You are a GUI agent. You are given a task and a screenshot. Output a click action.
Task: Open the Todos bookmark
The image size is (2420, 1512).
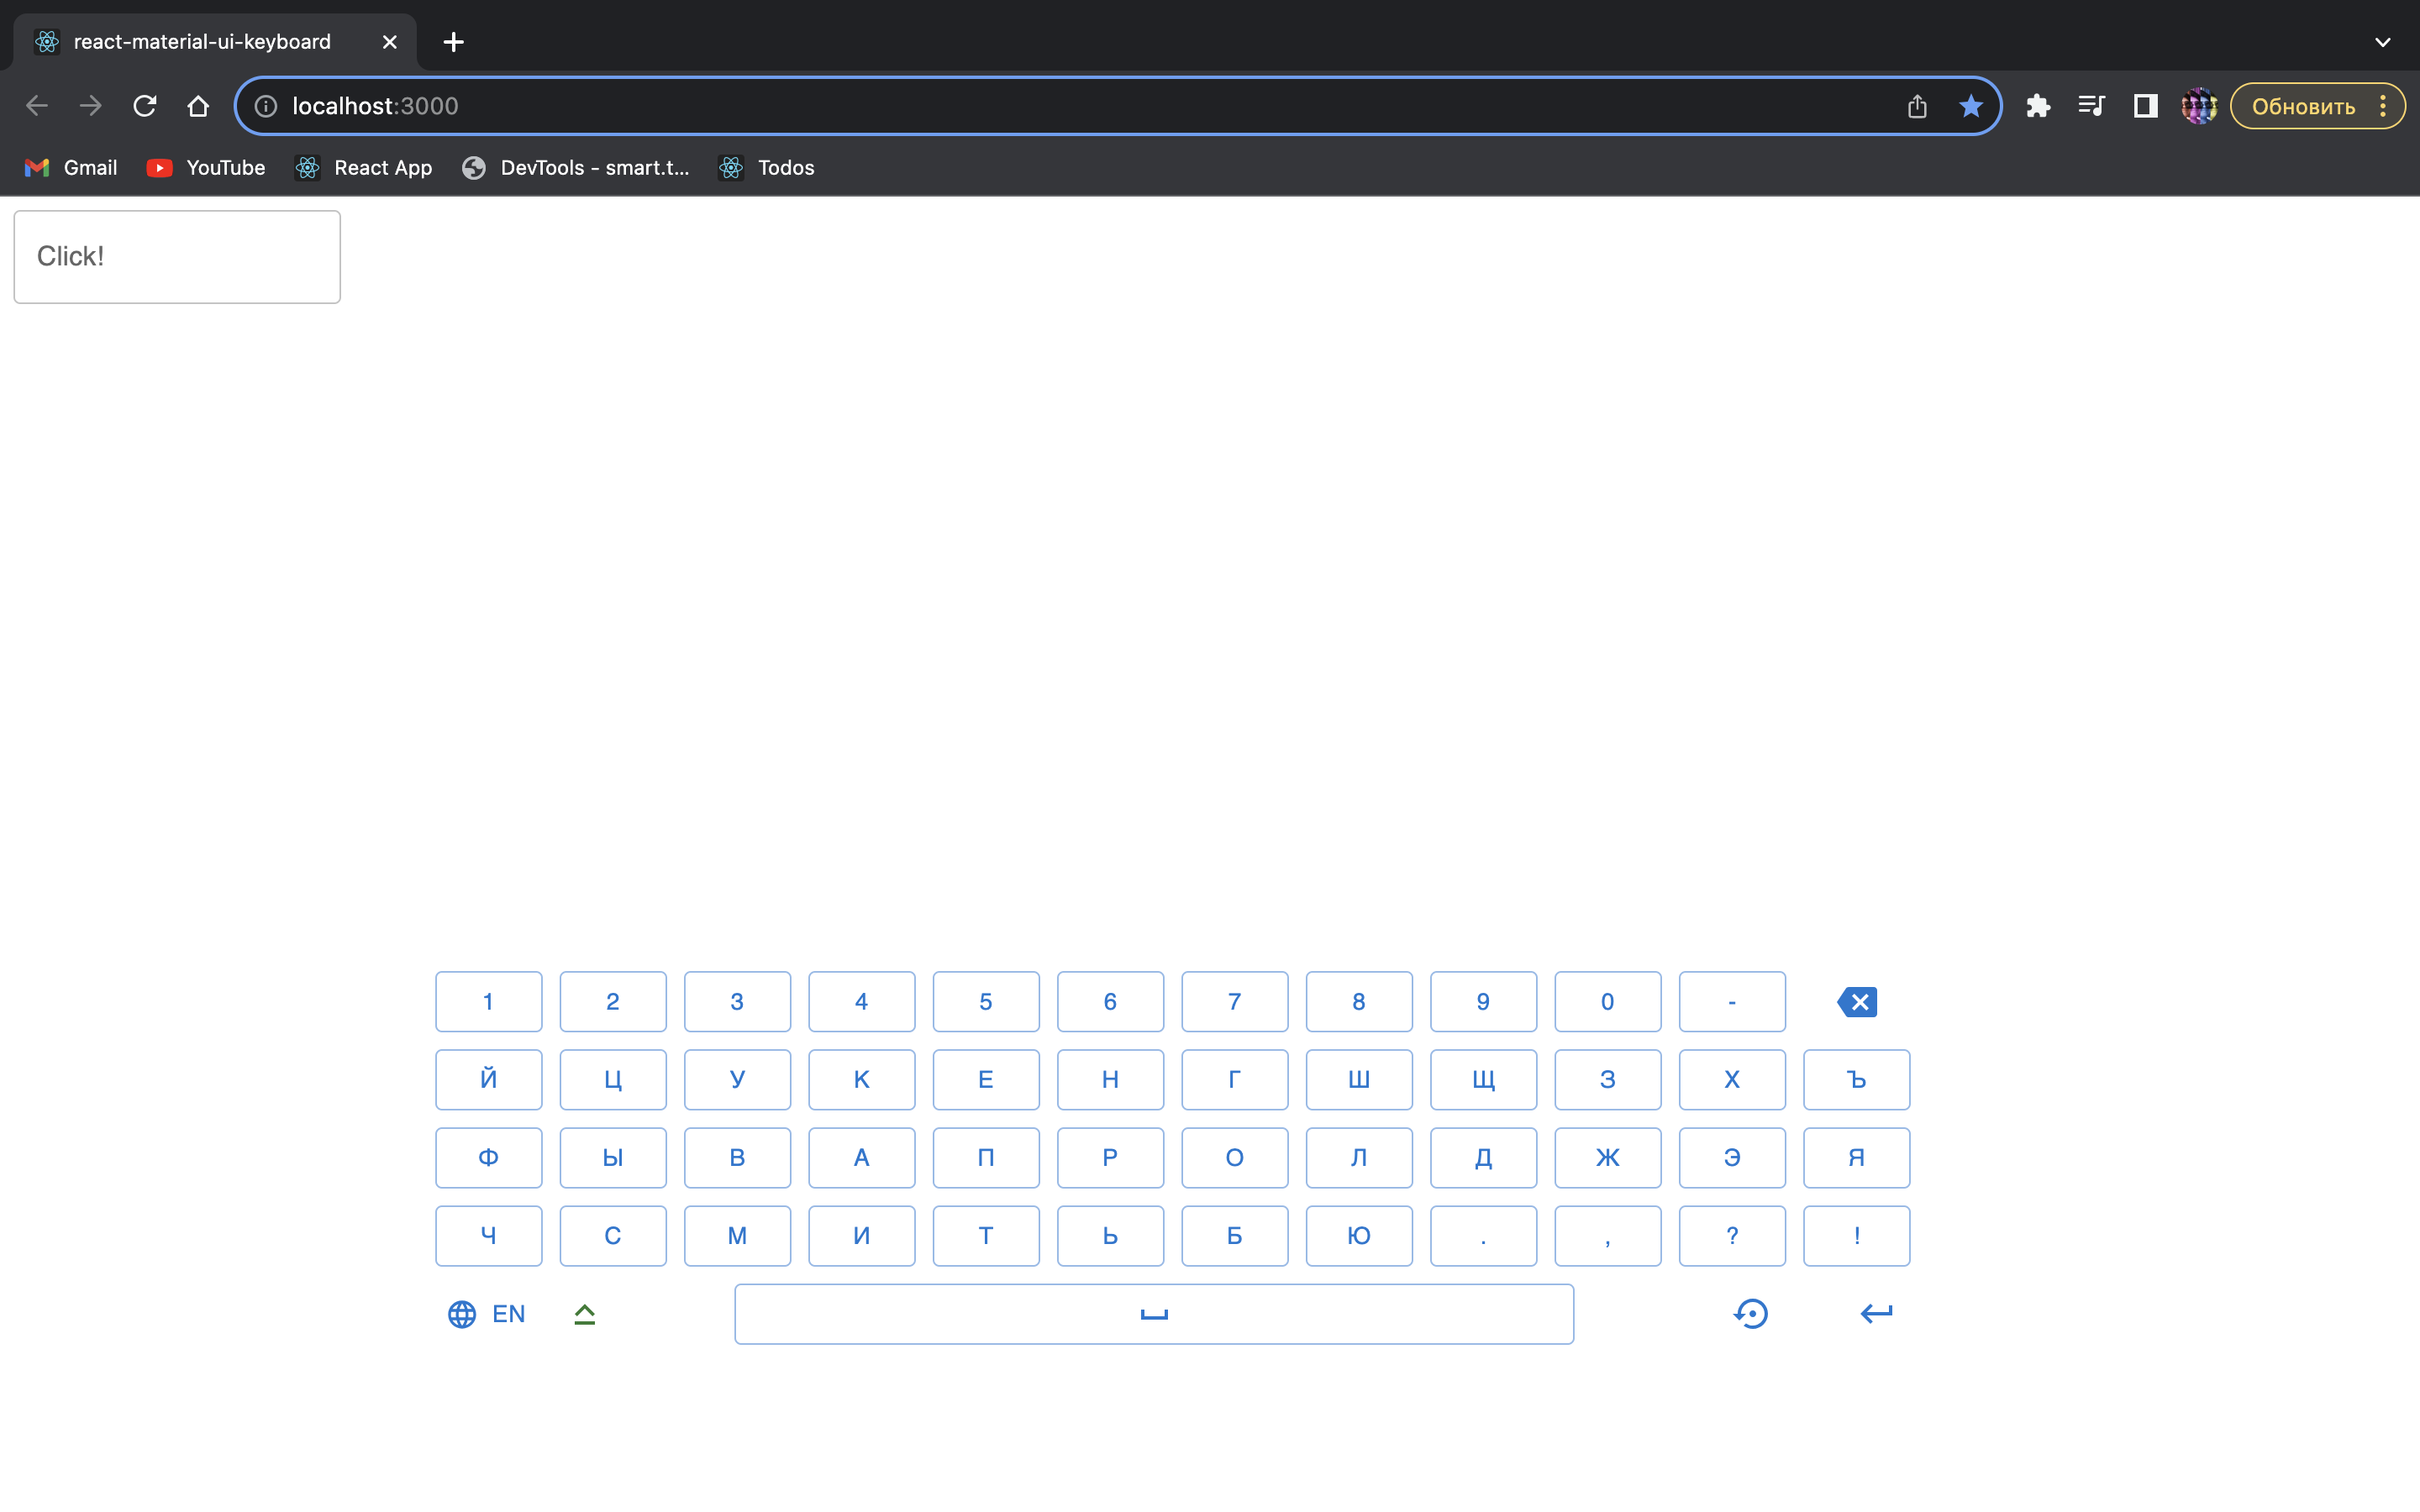click(x=766, y=168)
